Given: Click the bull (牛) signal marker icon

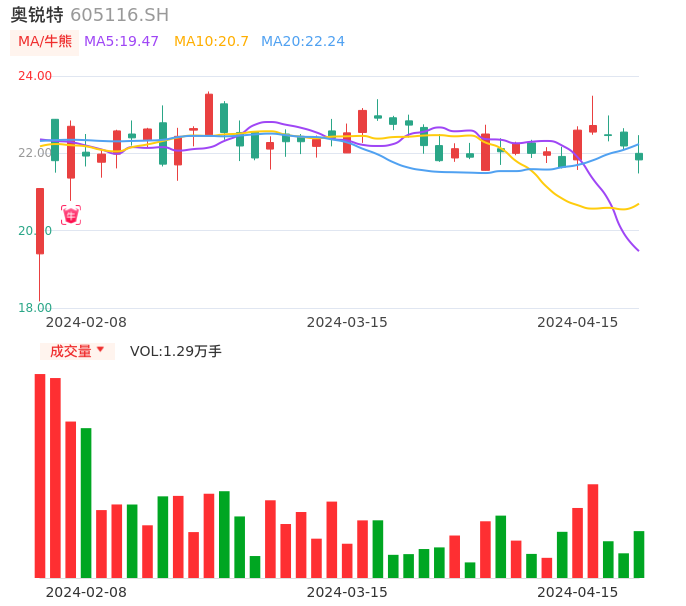Looking at the screenshot, I should 70,215.
